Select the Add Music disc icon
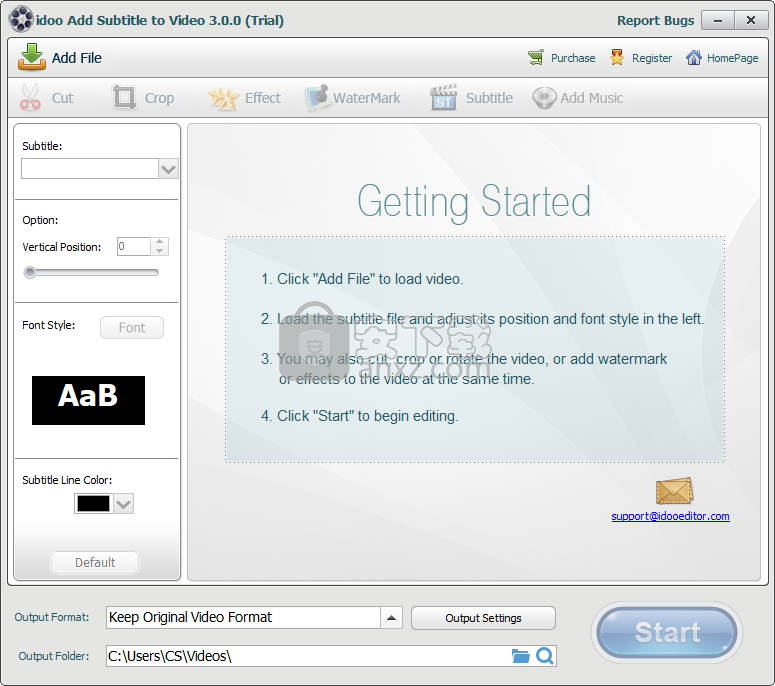Screen dimensions: 775x686 pyautogui.click(x=544, y=98)
